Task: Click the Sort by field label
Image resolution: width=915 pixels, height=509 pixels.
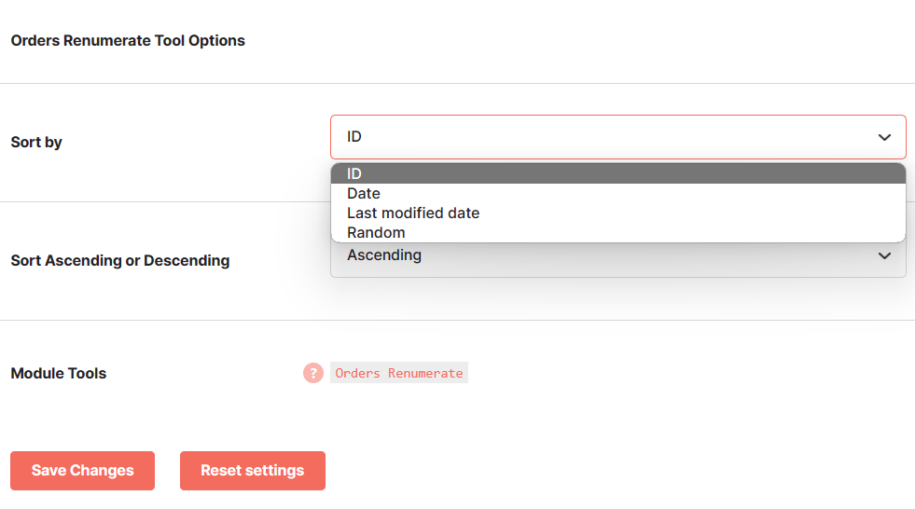Action: click(x=36, y=142)
